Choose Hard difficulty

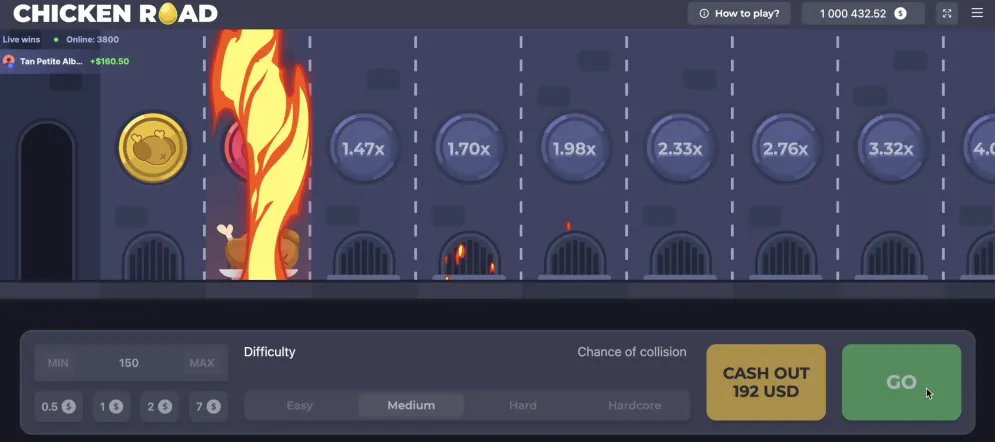(x=523, y=405)
